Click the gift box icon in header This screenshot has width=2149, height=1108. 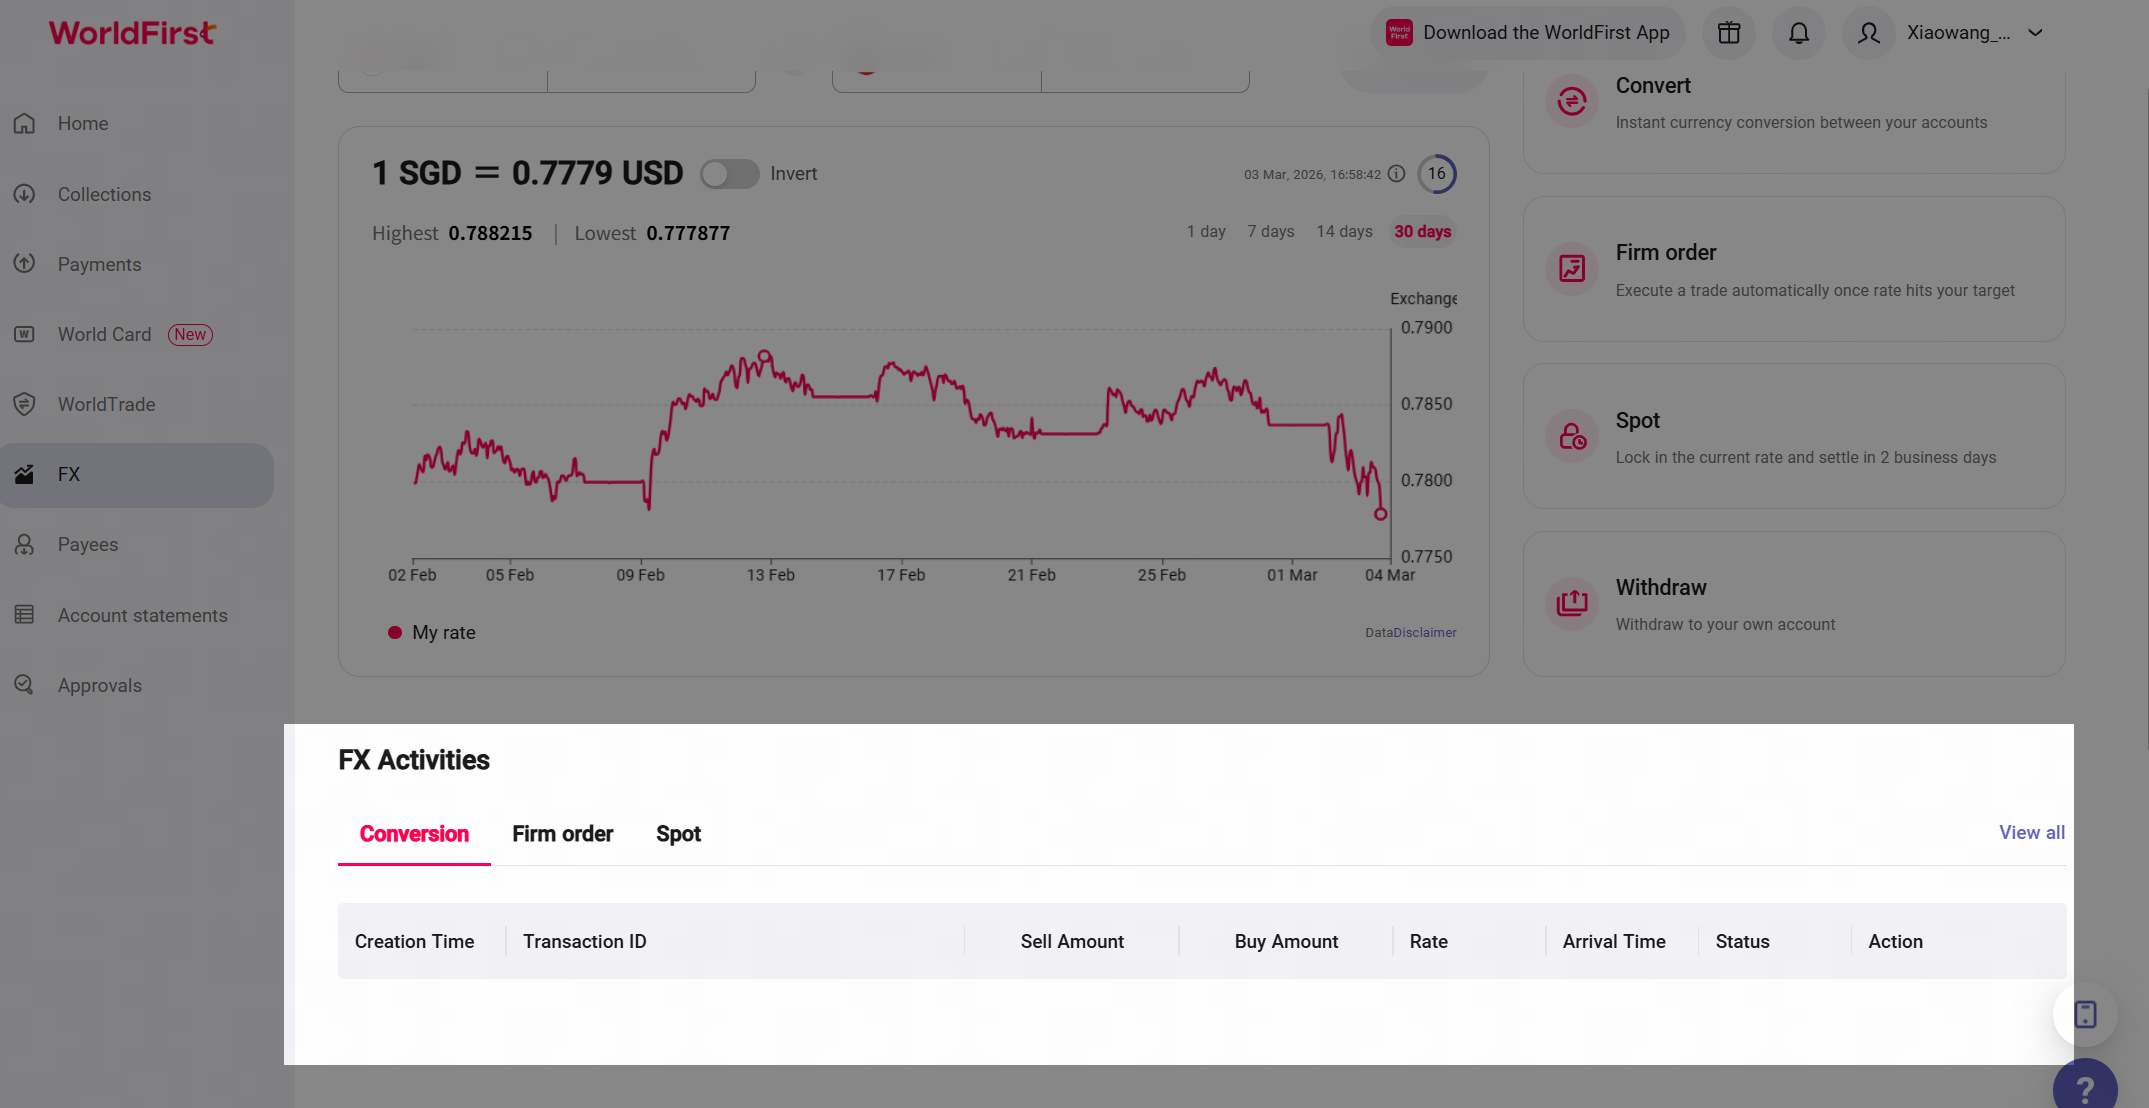click(x=1729, y=33)
